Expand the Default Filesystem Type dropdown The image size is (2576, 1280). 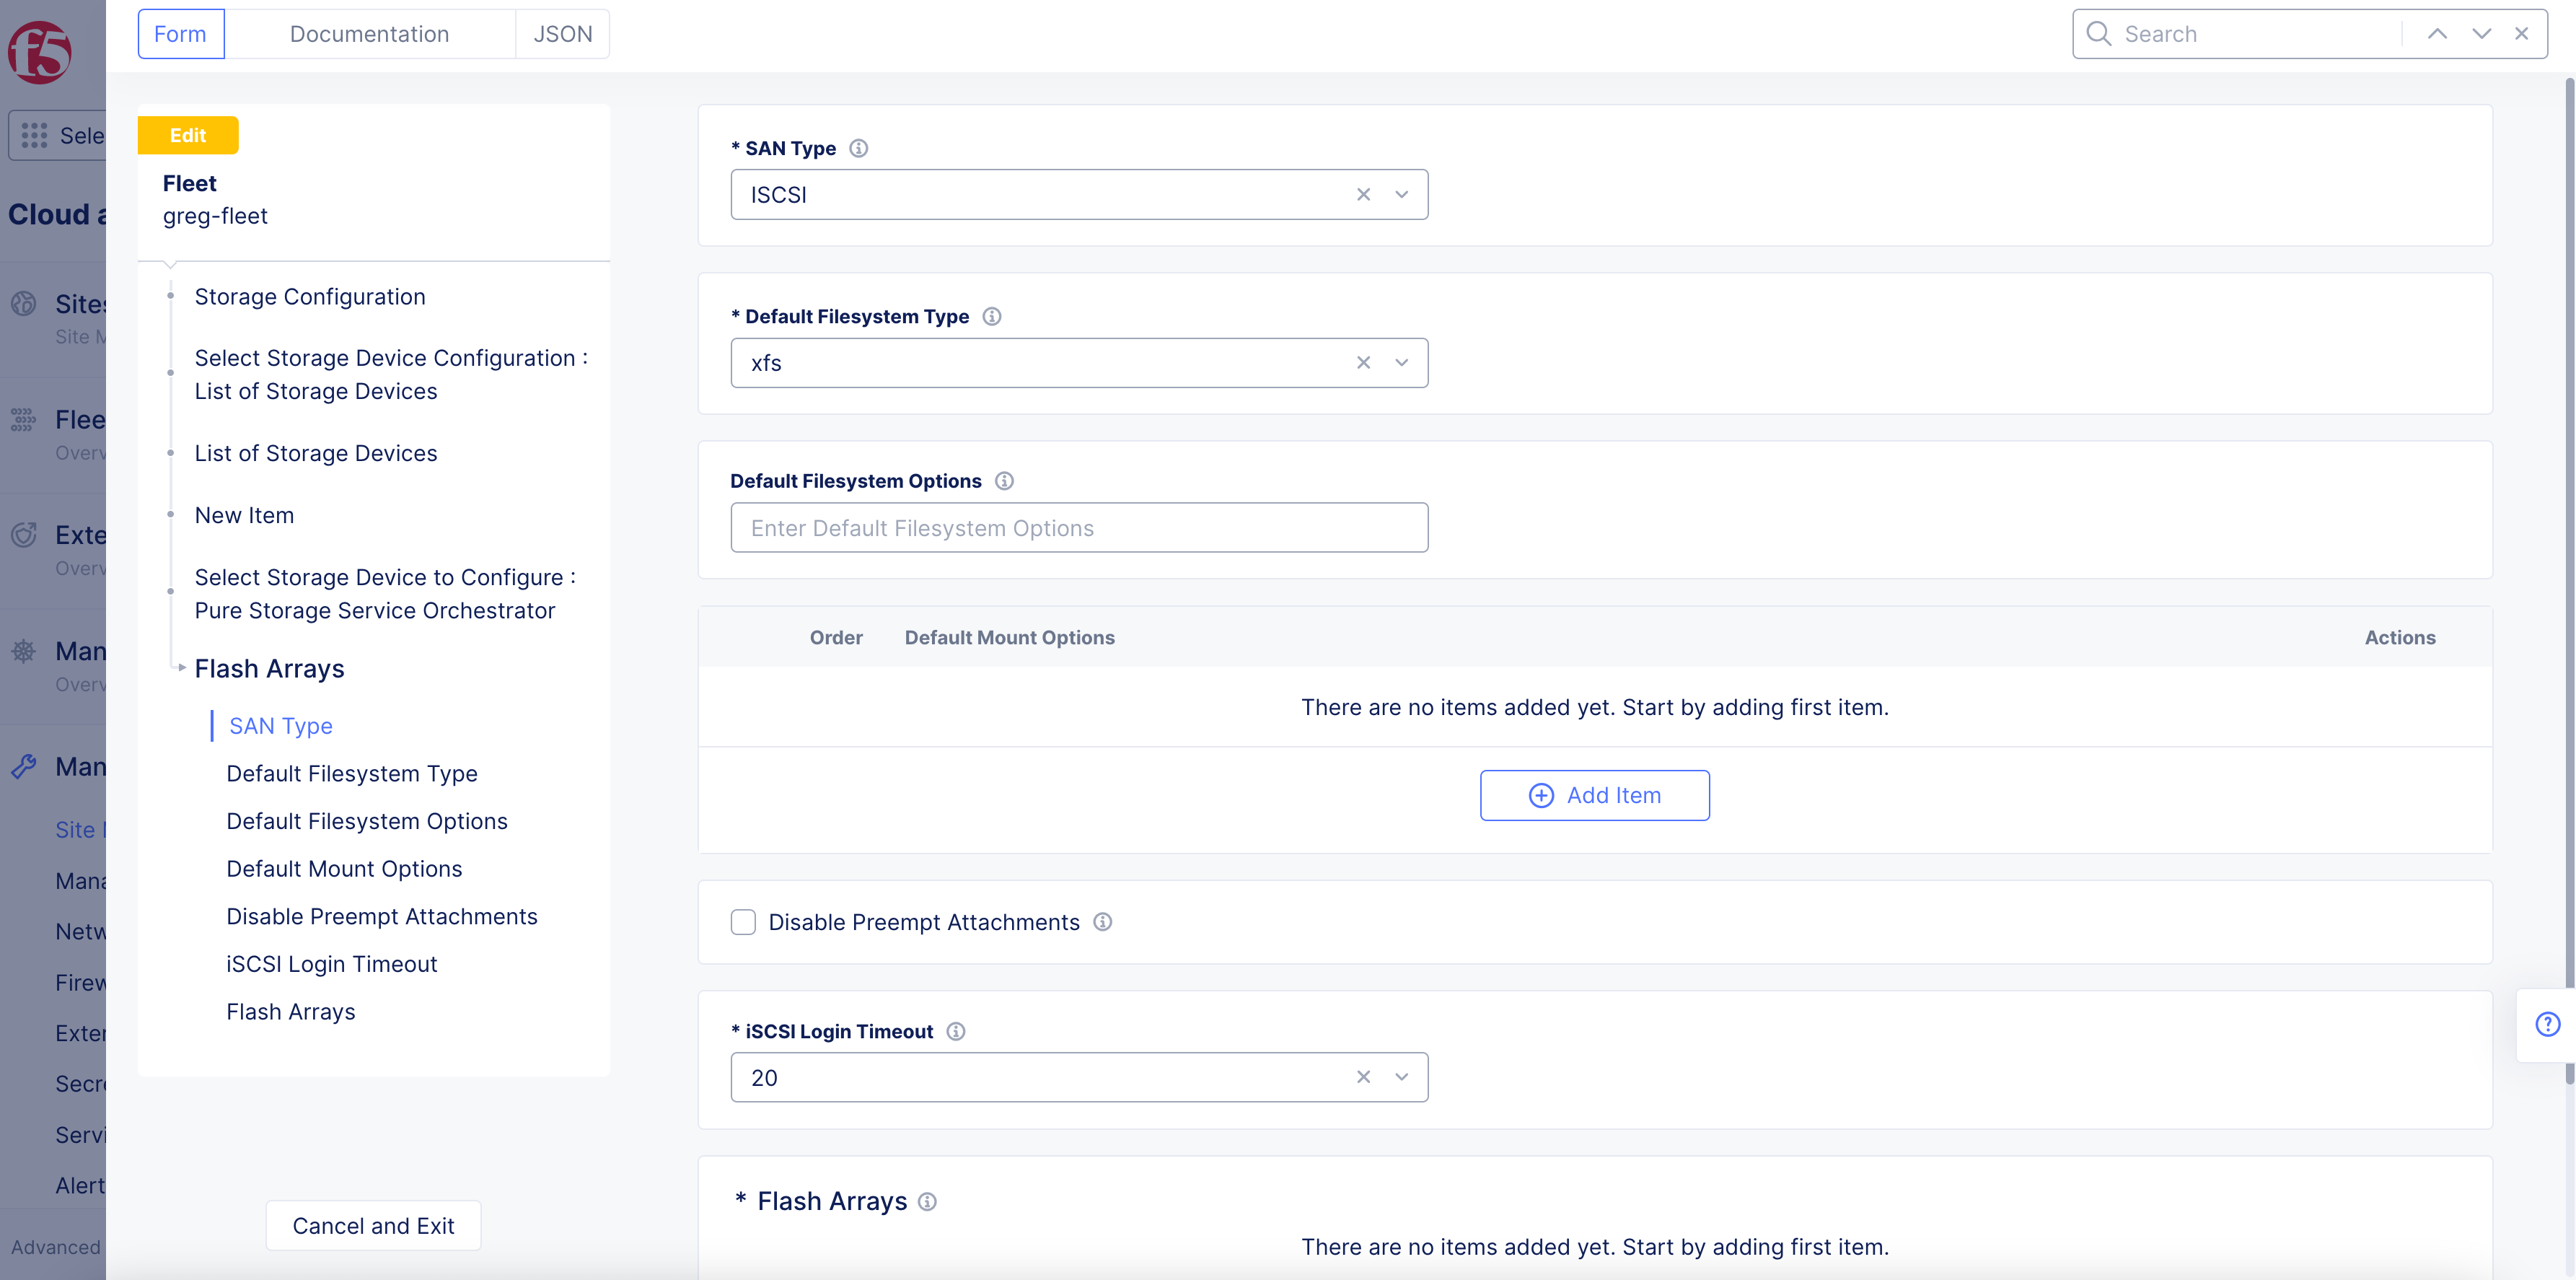pyautogui.click(x=1401, y=363)
